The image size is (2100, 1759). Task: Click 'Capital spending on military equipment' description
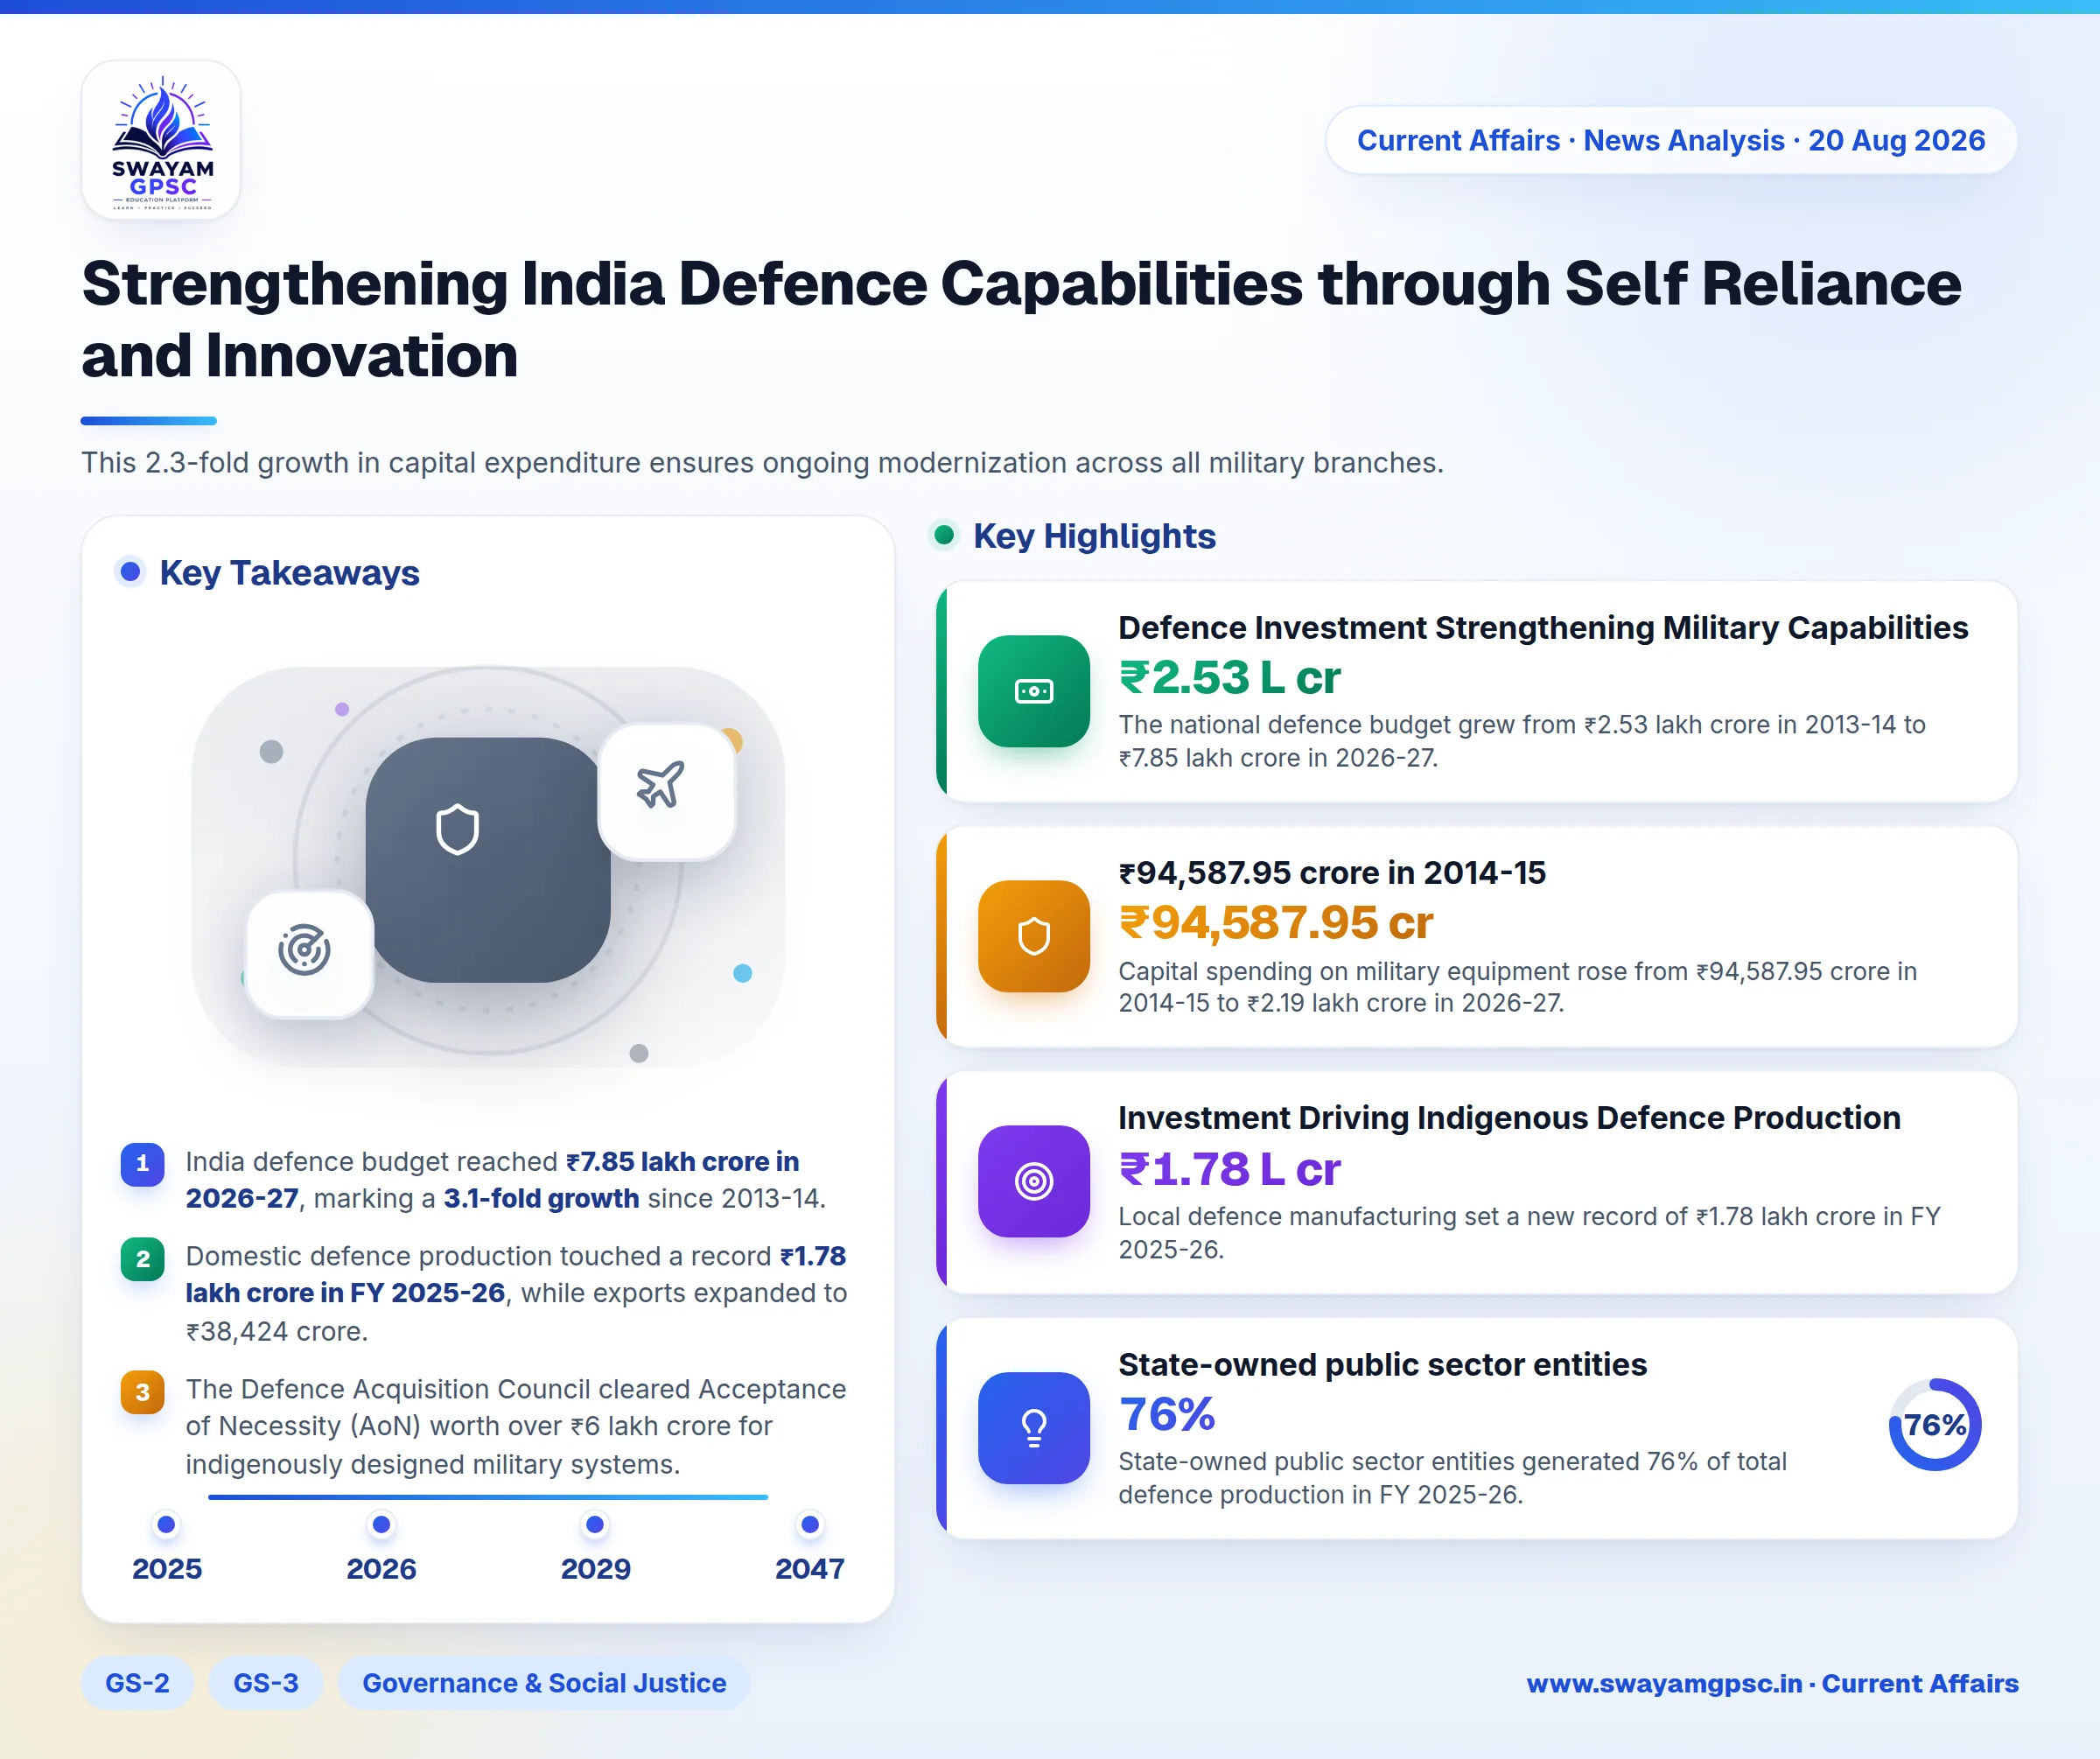[1517, 987]
